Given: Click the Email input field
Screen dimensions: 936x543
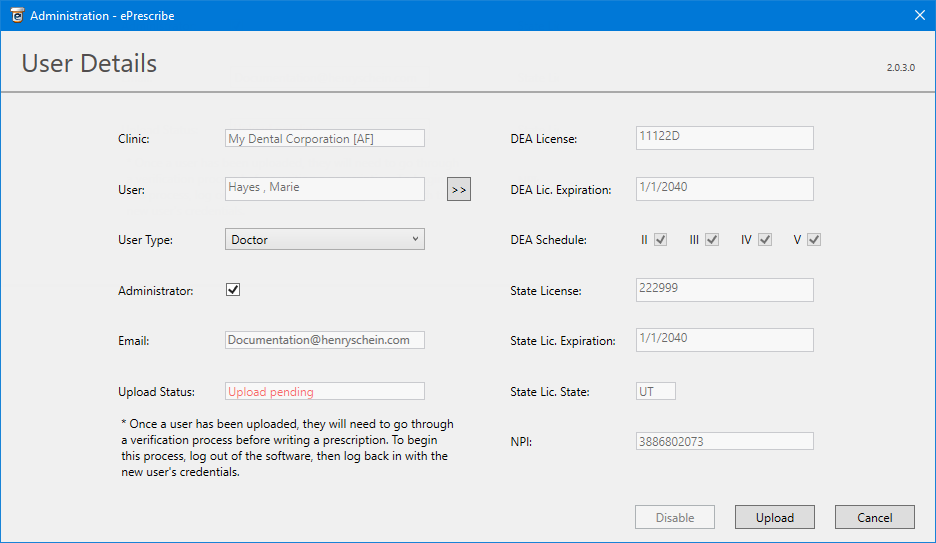Looking at the screenshot, I should click(325, 340).
